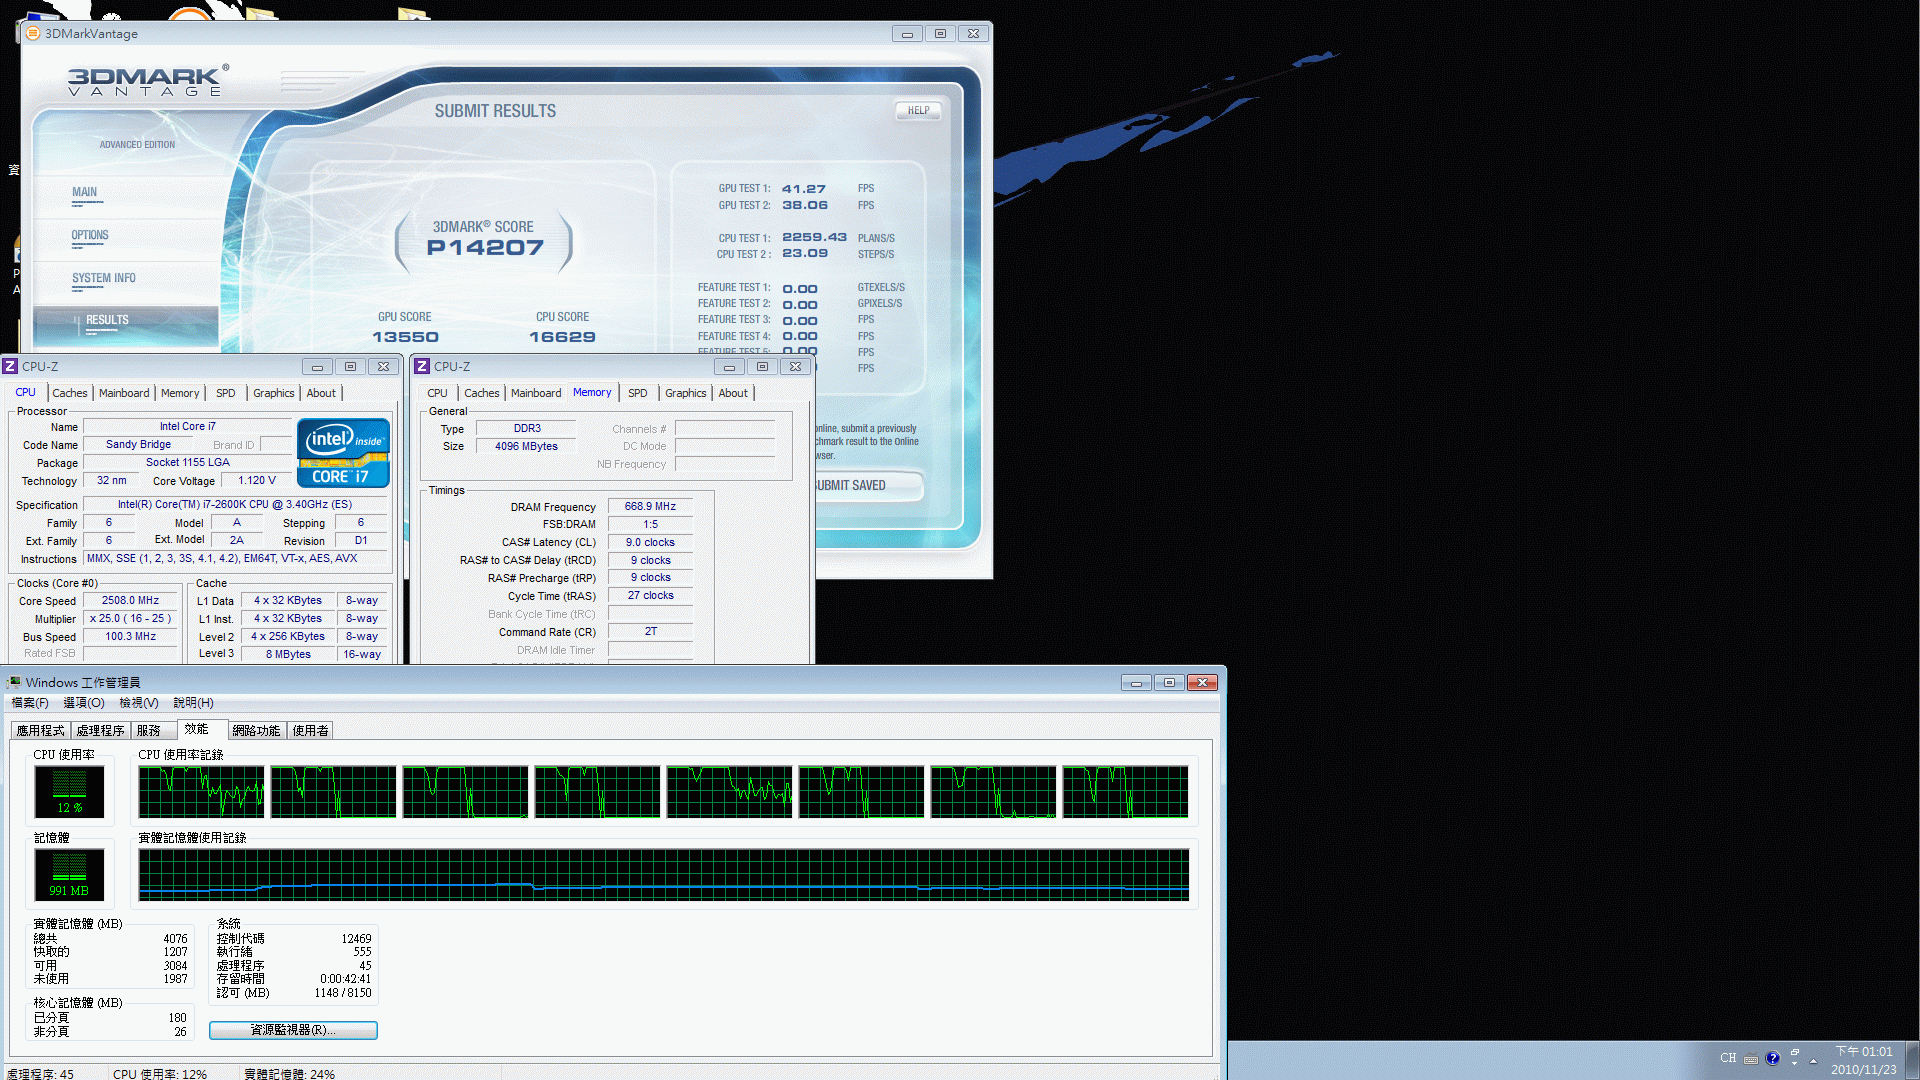Open the 說明(H) menu in Task Manager

click(x=193, y=703)
